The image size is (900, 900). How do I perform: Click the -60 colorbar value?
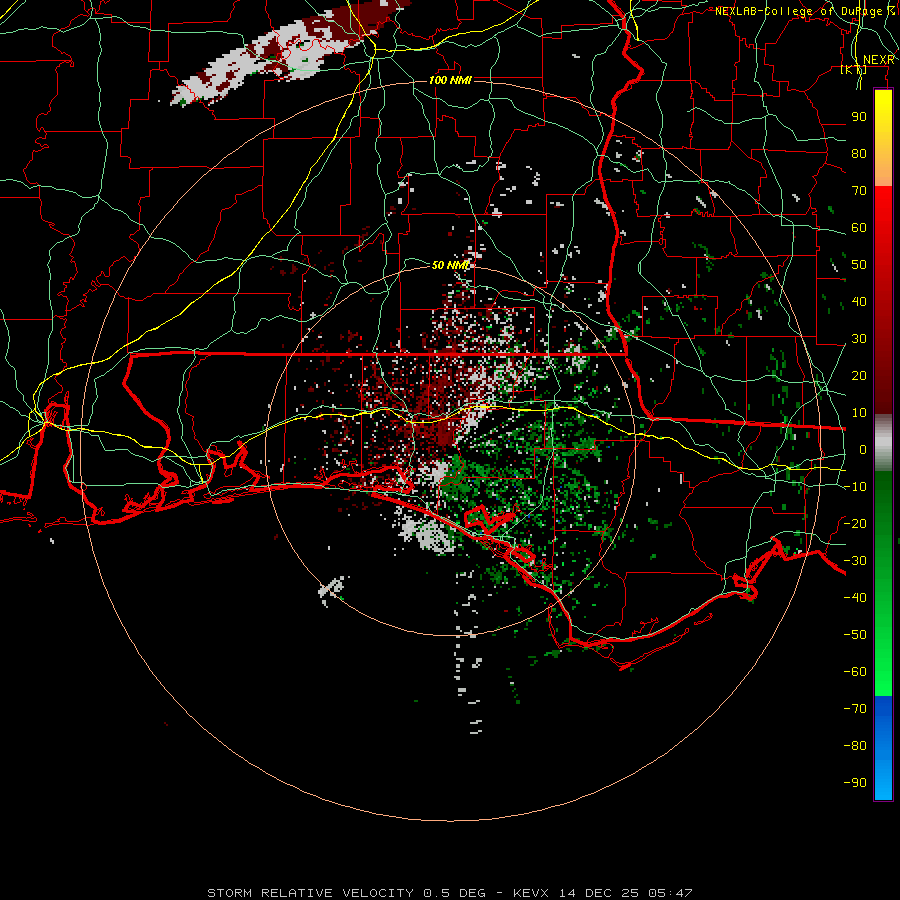[855, 672]
